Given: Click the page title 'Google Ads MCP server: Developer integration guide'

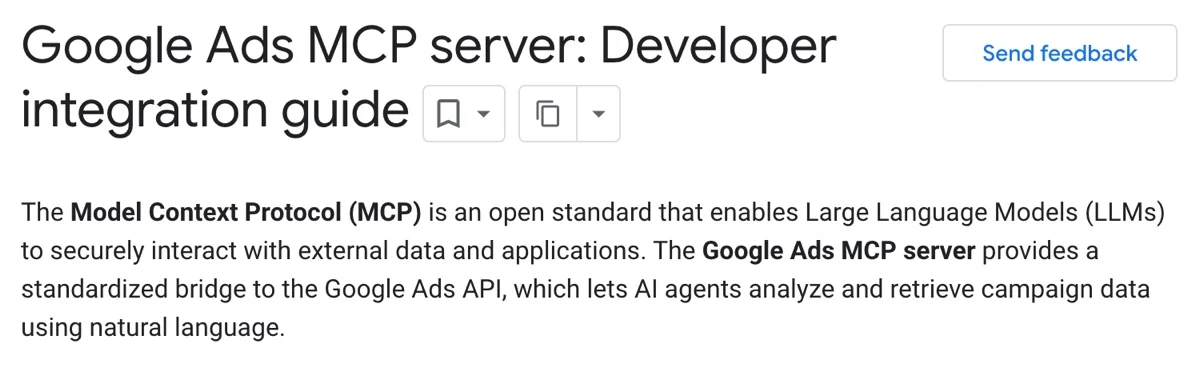Looking at the screenshot, I should click(428, 78).
